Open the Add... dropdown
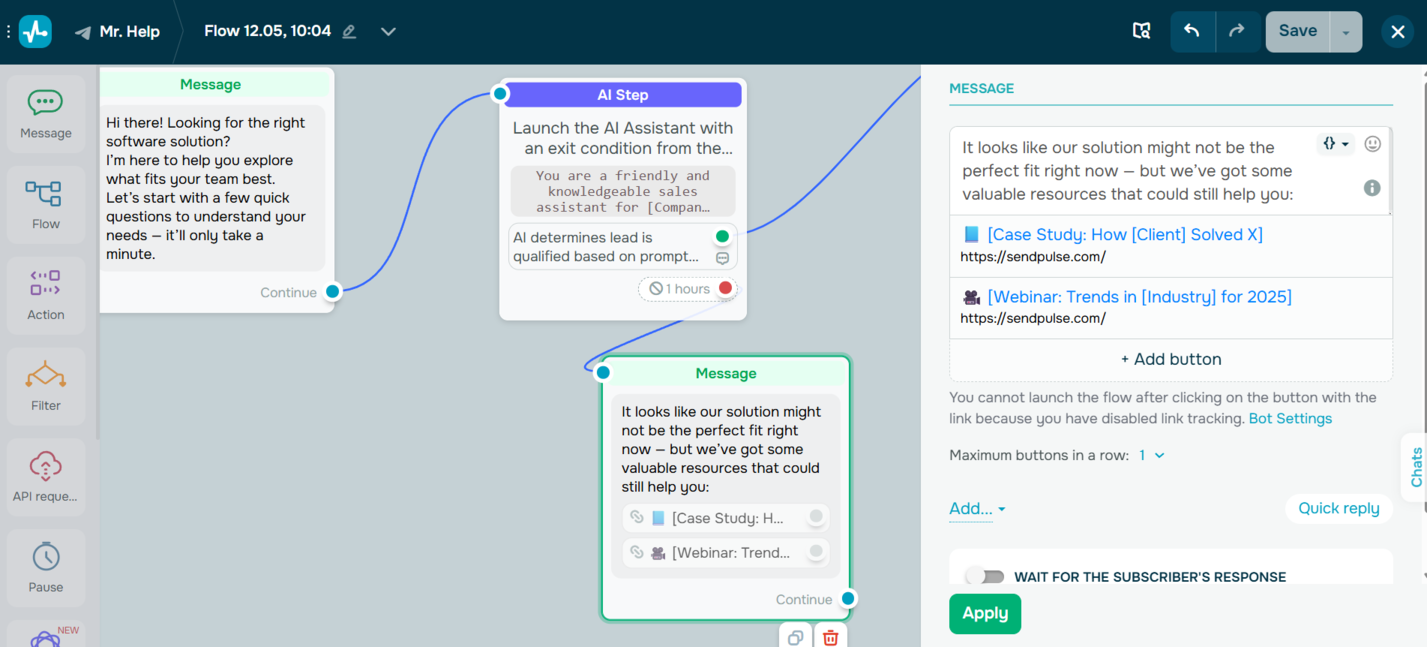The height and width of the screenshot is (647, 1427). [x=977, y=509]
